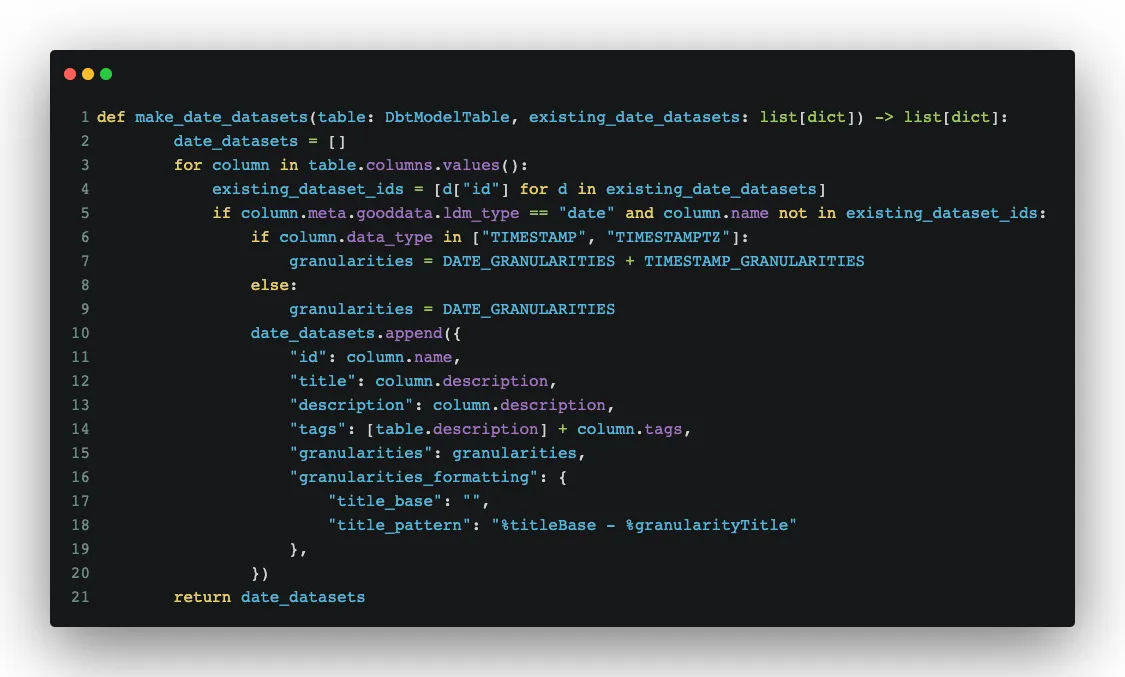Click the yellow minimize traffic-light icon
This screenshot has width=1125, height=677.
[x=87, y=73]
